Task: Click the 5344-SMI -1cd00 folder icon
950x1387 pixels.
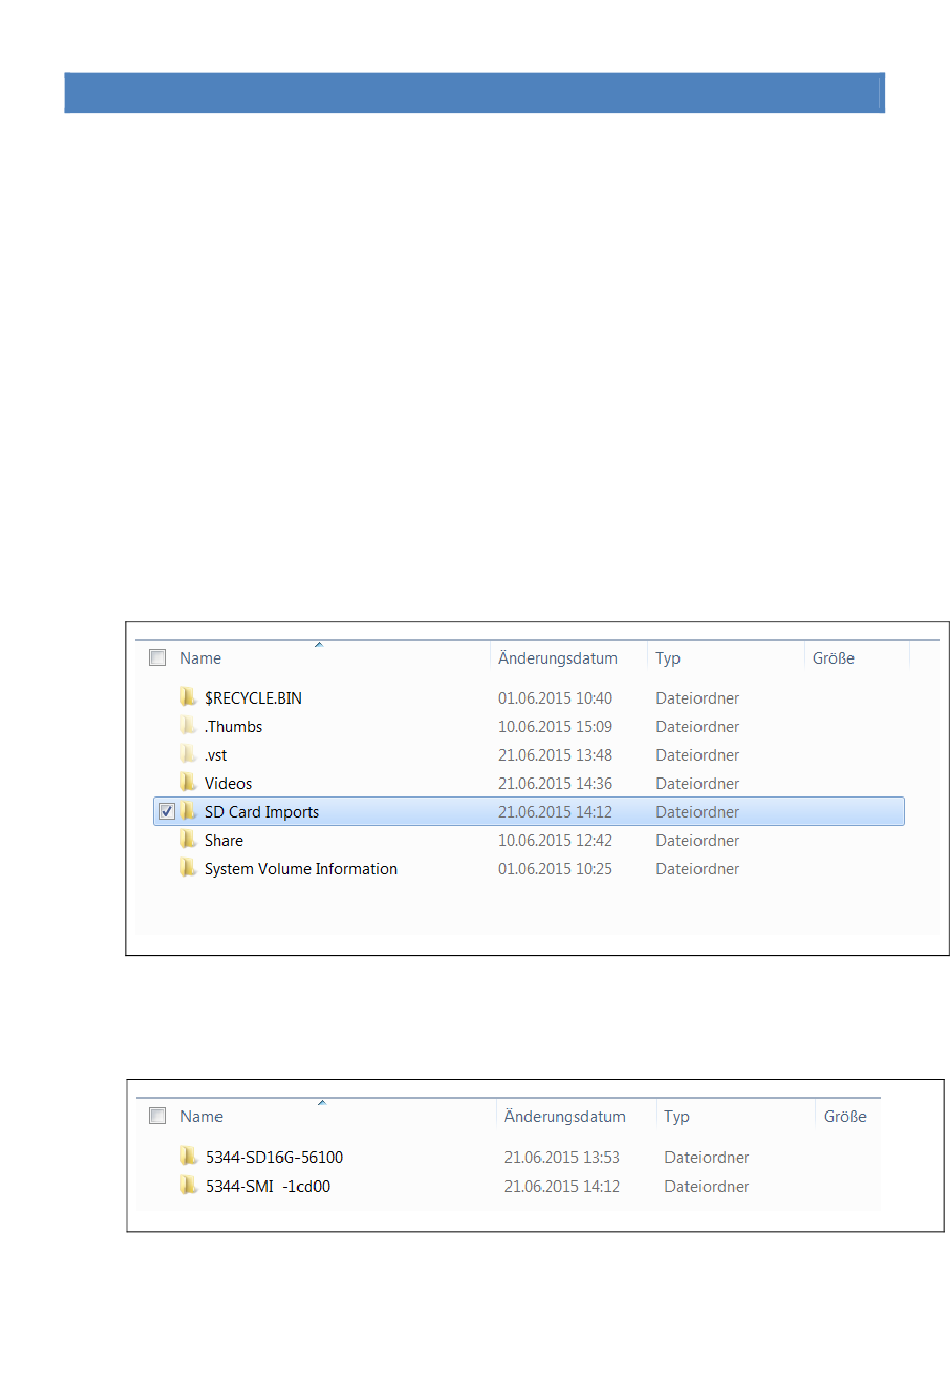Action: pyautogui.click(x=188, y=1185)
